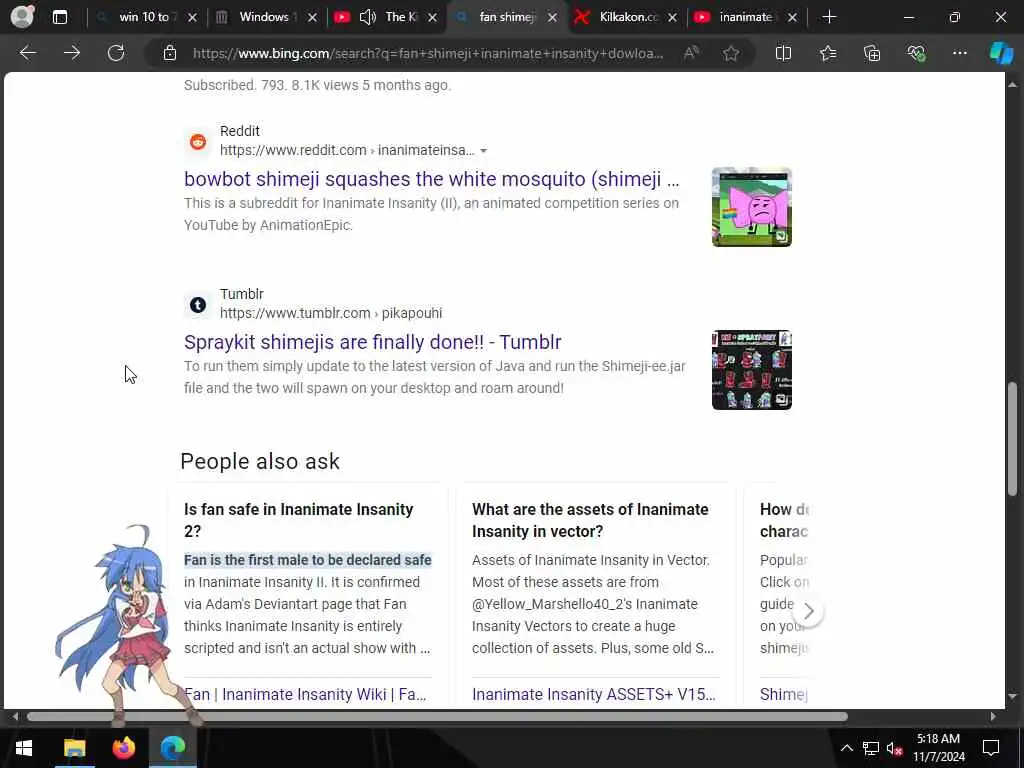
Task: Open the taskbar clock and date
Action: tap(938, 748)
